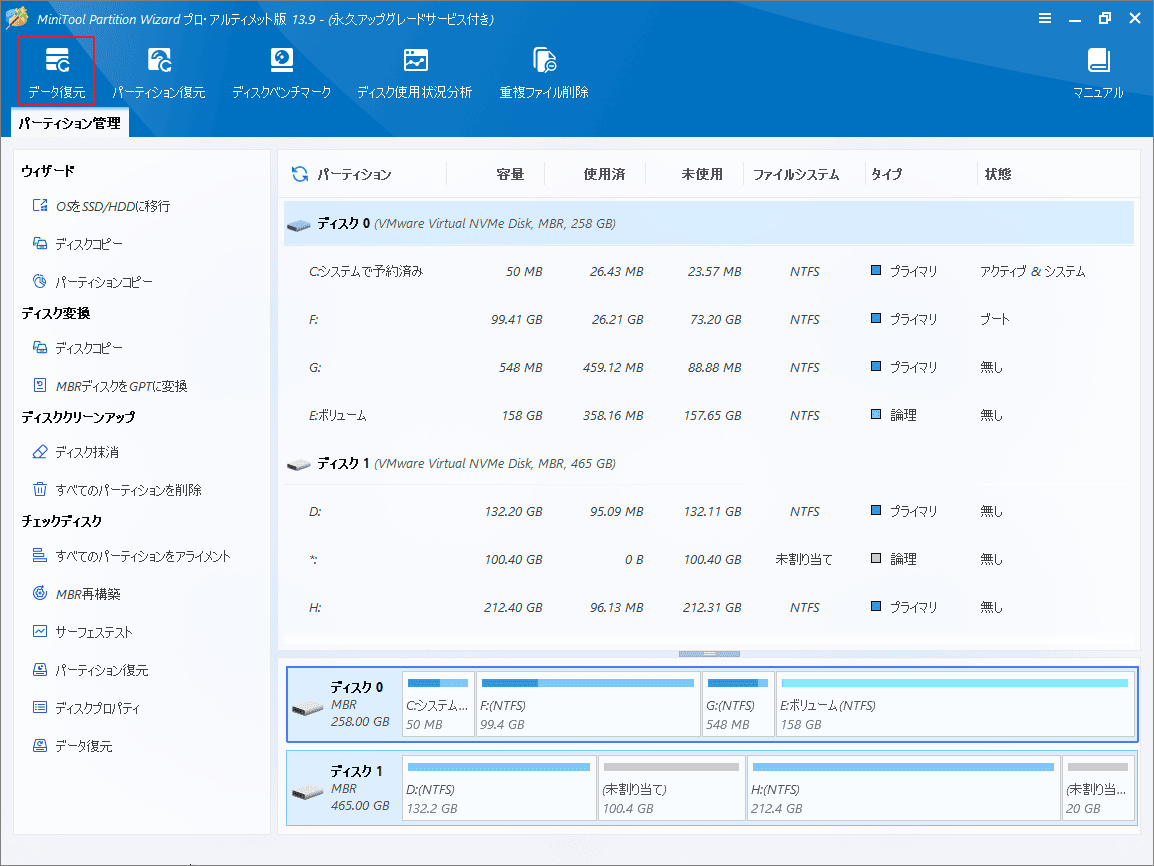This screenshot has height=866, width=1154.
Task: Sort by ファイルシステム column header
Action: pos(796,174)
